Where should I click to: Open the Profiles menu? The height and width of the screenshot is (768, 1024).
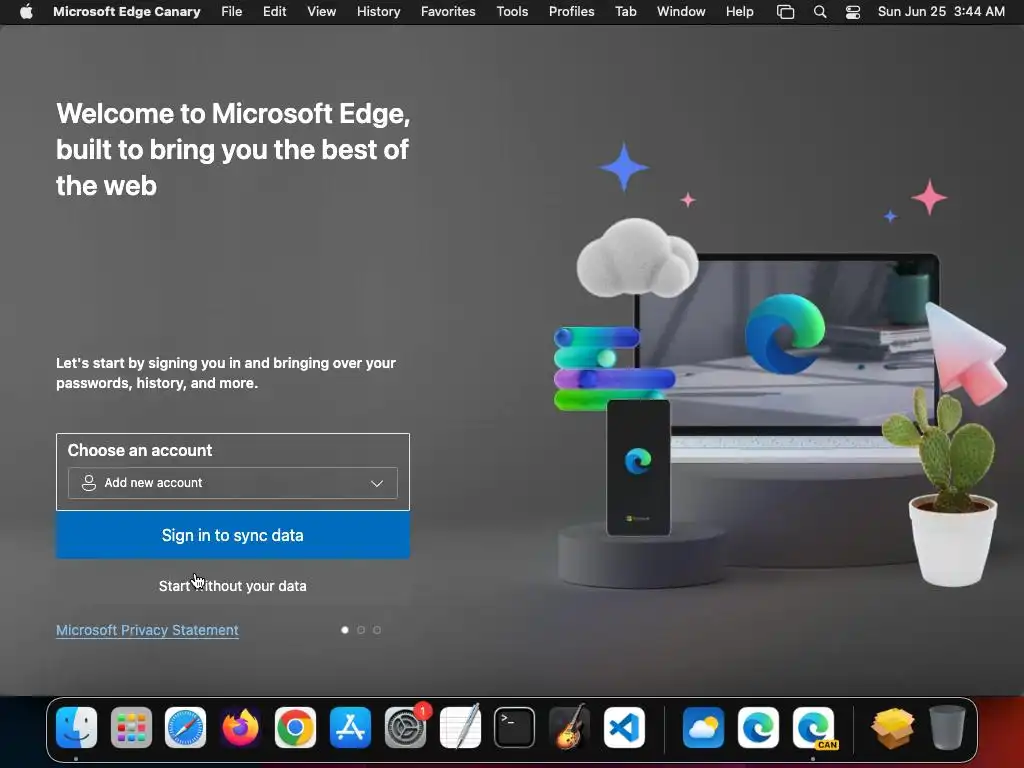pos(571,12)
